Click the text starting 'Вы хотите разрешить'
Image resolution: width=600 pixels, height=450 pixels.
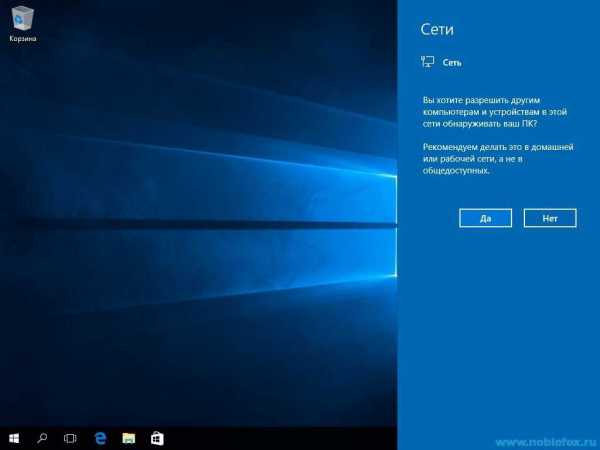[x=495, y=112]
